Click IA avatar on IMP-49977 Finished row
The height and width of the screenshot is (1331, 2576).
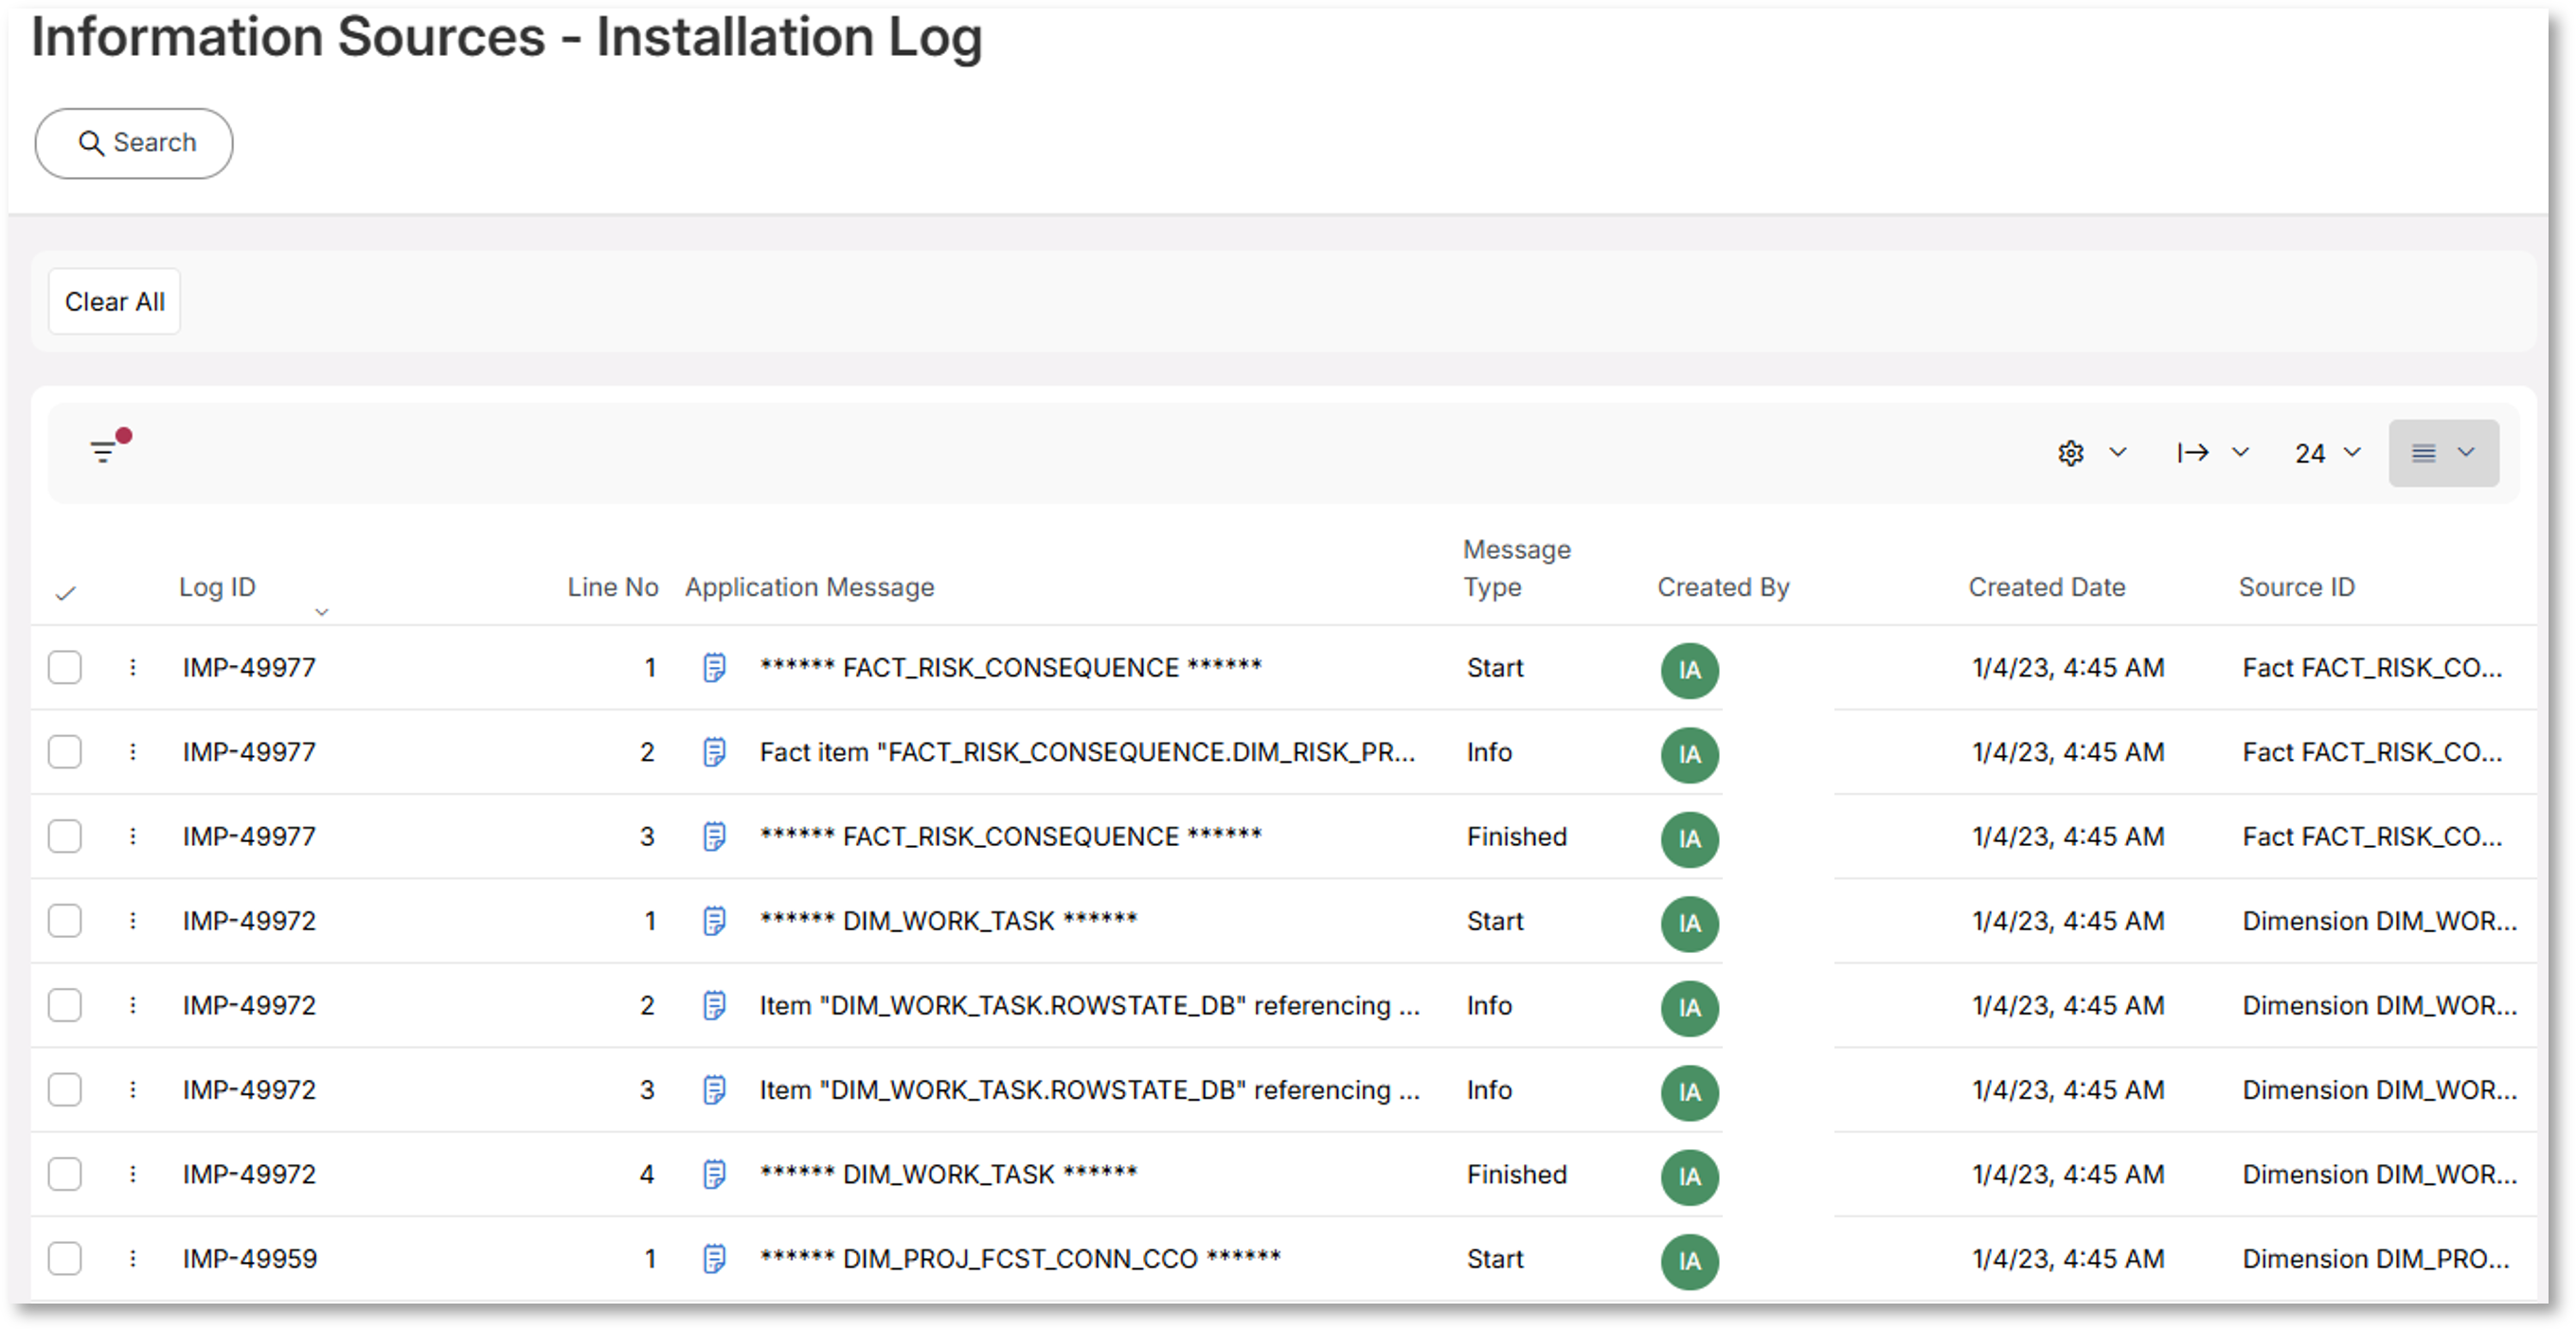[1690, 839]
